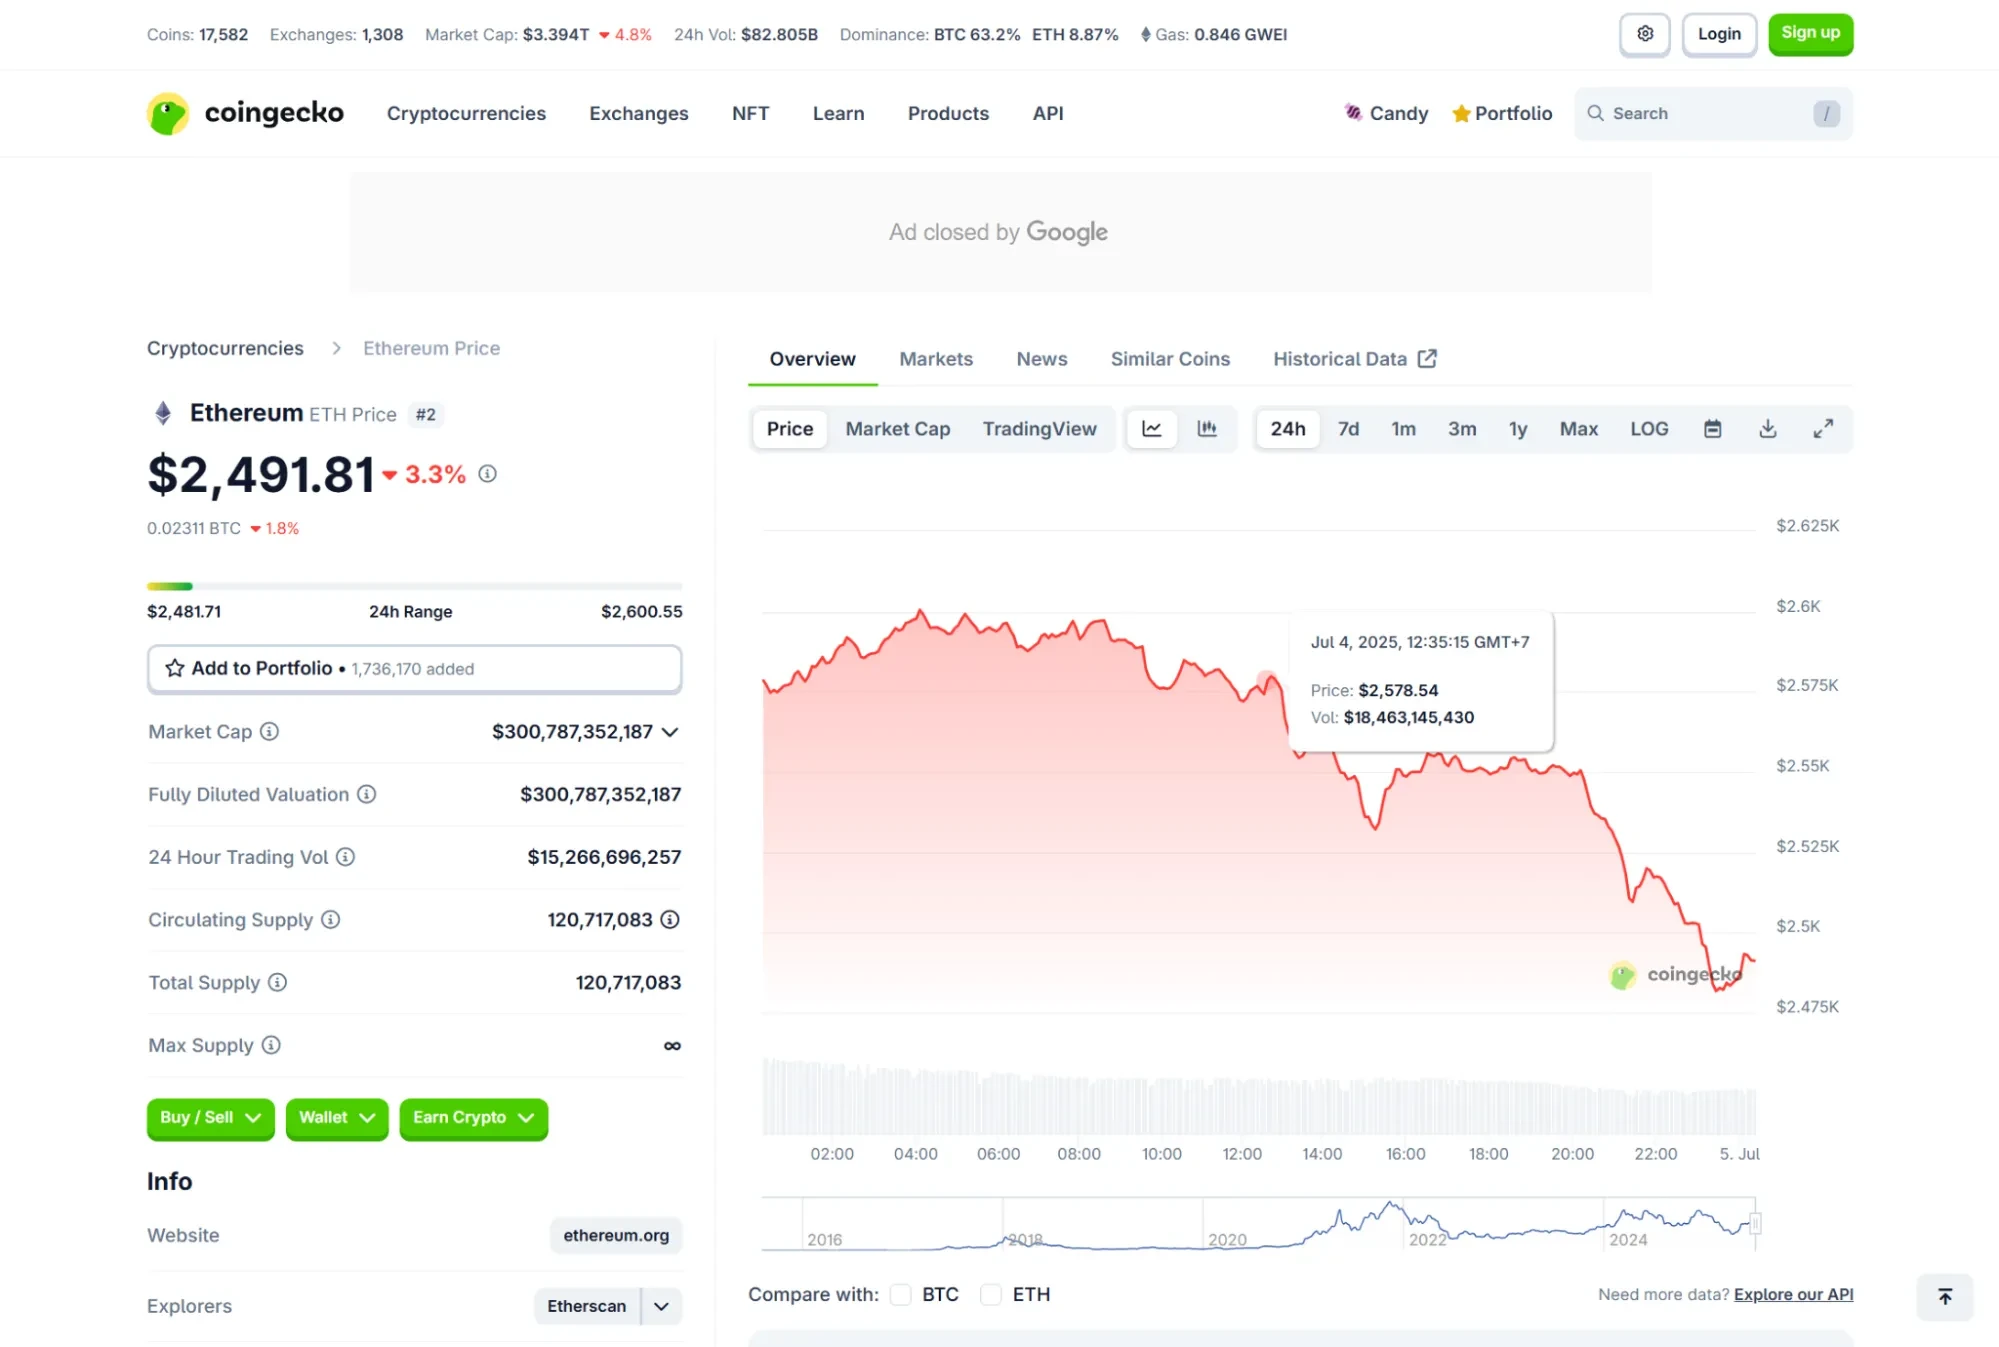Open Historical Data tab

pos(1354,359)
